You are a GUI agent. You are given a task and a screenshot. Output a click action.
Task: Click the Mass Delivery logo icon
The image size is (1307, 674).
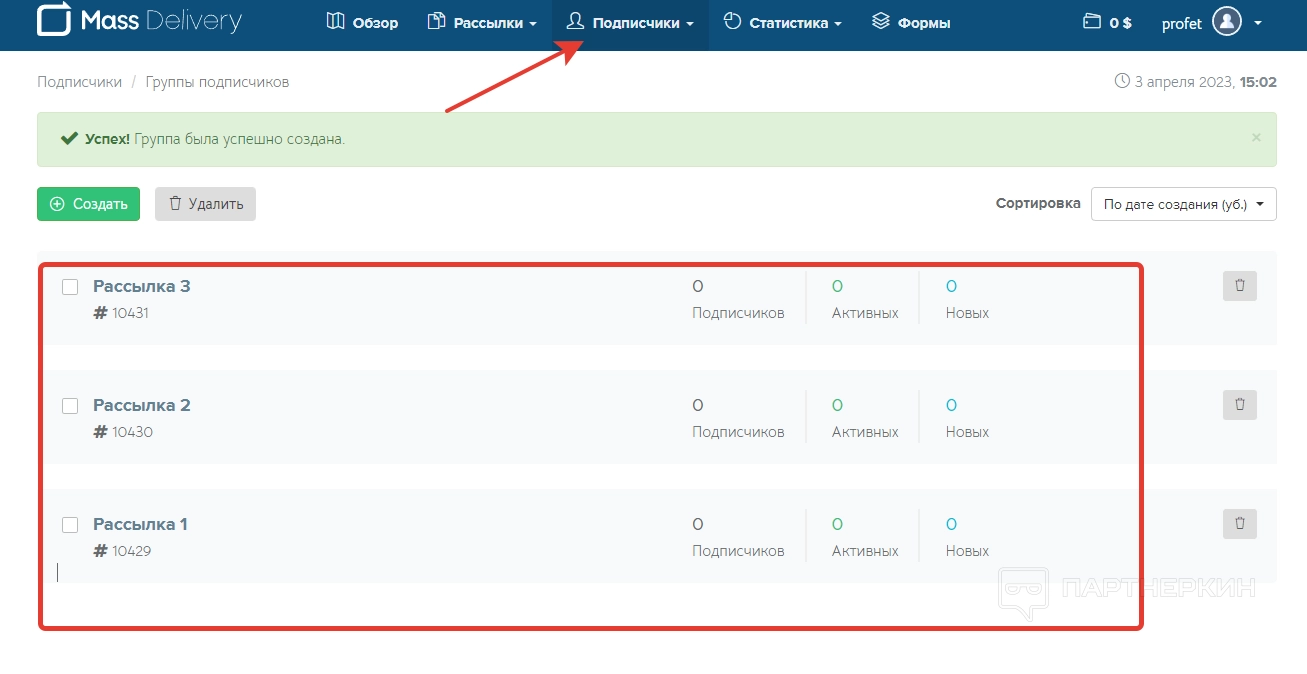coord(54,21)
